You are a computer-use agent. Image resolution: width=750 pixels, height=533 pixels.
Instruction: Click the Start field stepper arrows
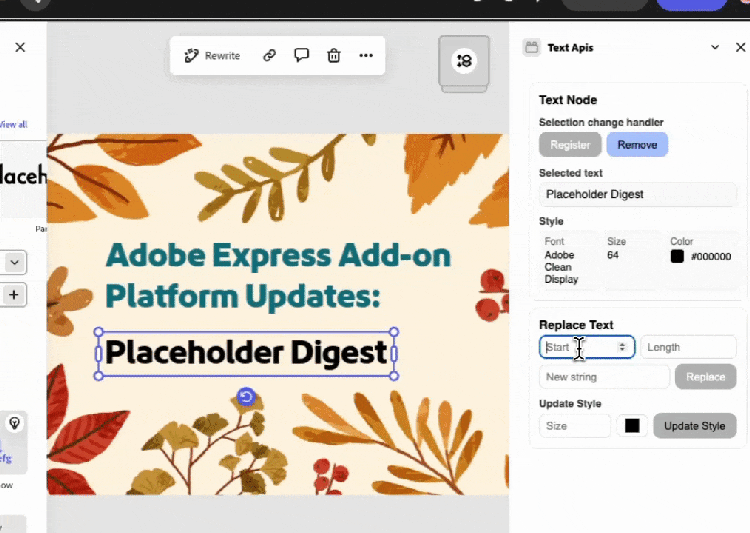point(623,347)
